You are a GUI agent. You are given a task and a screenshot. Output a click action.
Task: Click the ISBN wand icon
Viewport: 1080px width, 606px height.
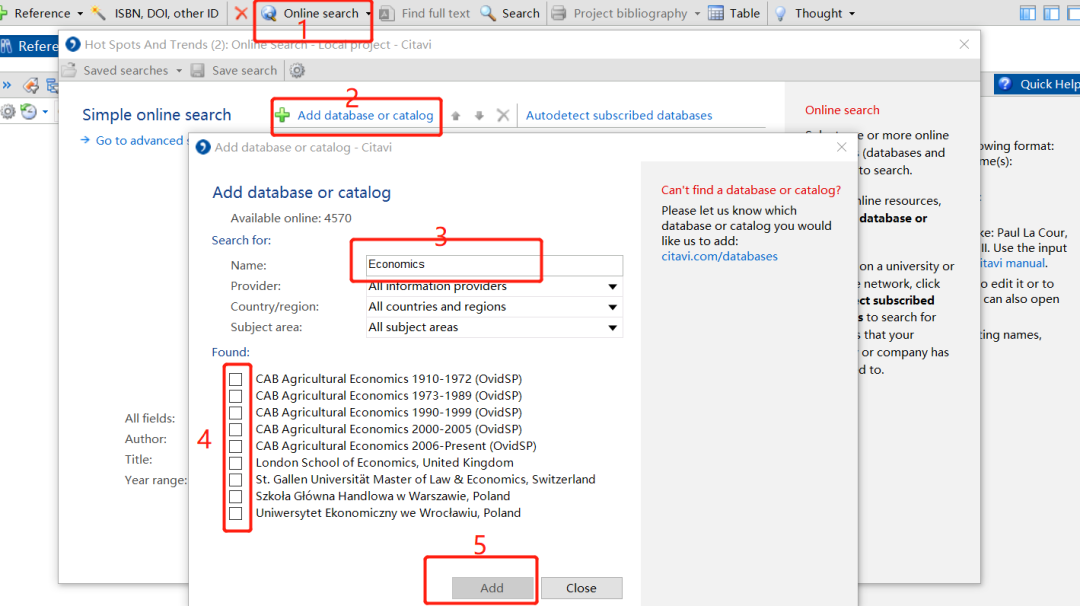(99, 13)
